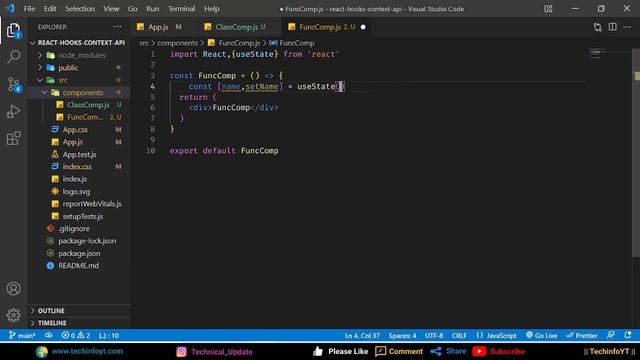Collapse the components folder
Image resolution: width=640 pixels, height=360 pixels.
78,92
